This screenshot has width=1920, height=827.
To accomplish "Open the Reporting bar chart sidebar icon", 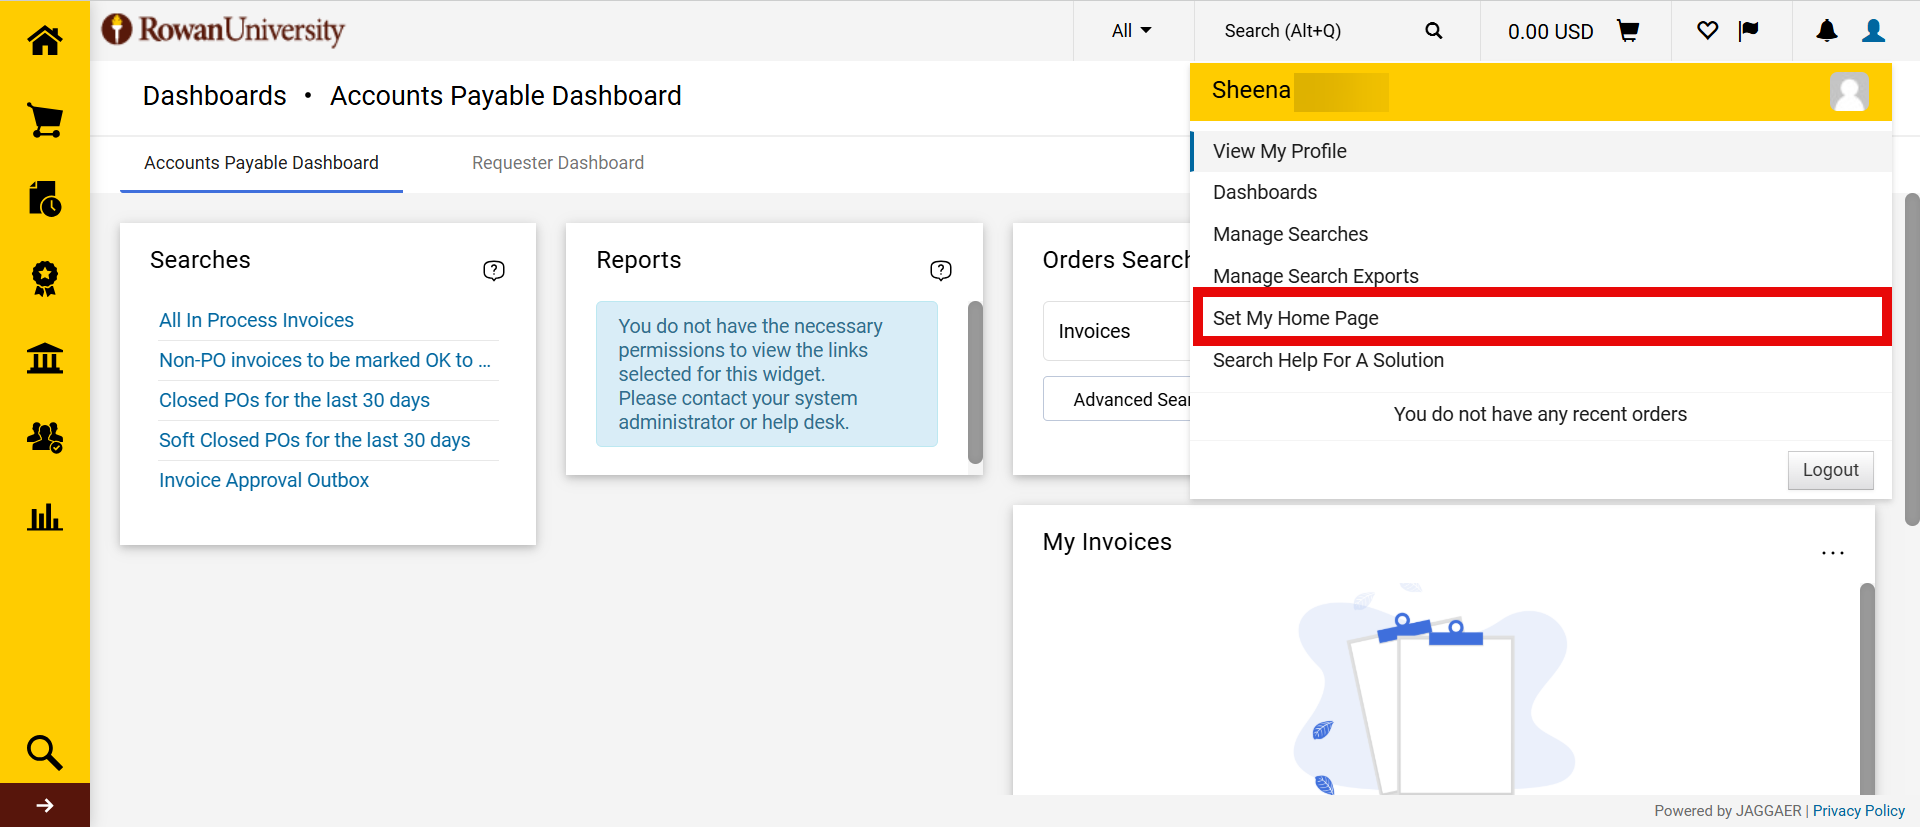I will click(44, 517).
